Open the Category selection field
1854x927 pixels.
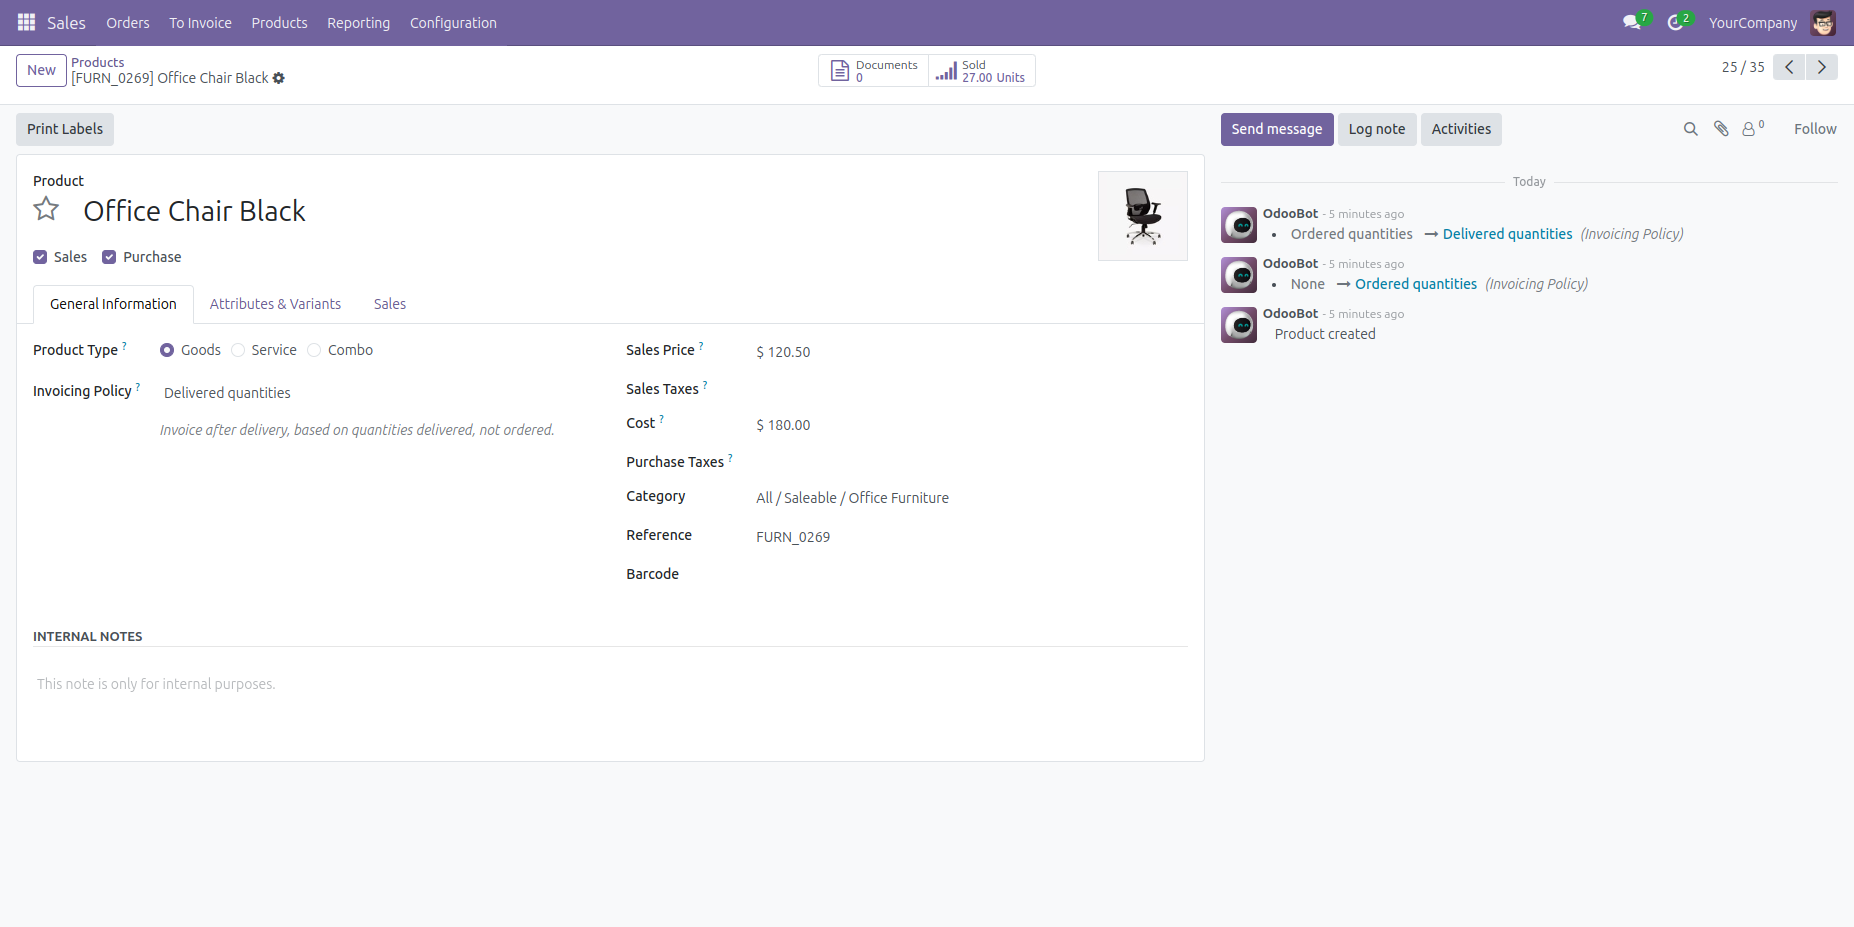[x=900, y=498]
